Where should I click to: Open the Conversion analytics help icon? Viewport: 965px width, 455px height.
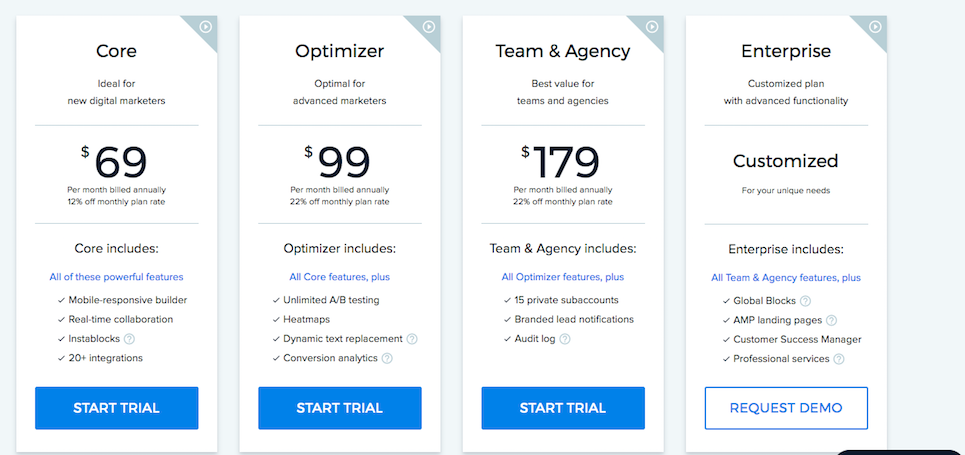[386, 358]
